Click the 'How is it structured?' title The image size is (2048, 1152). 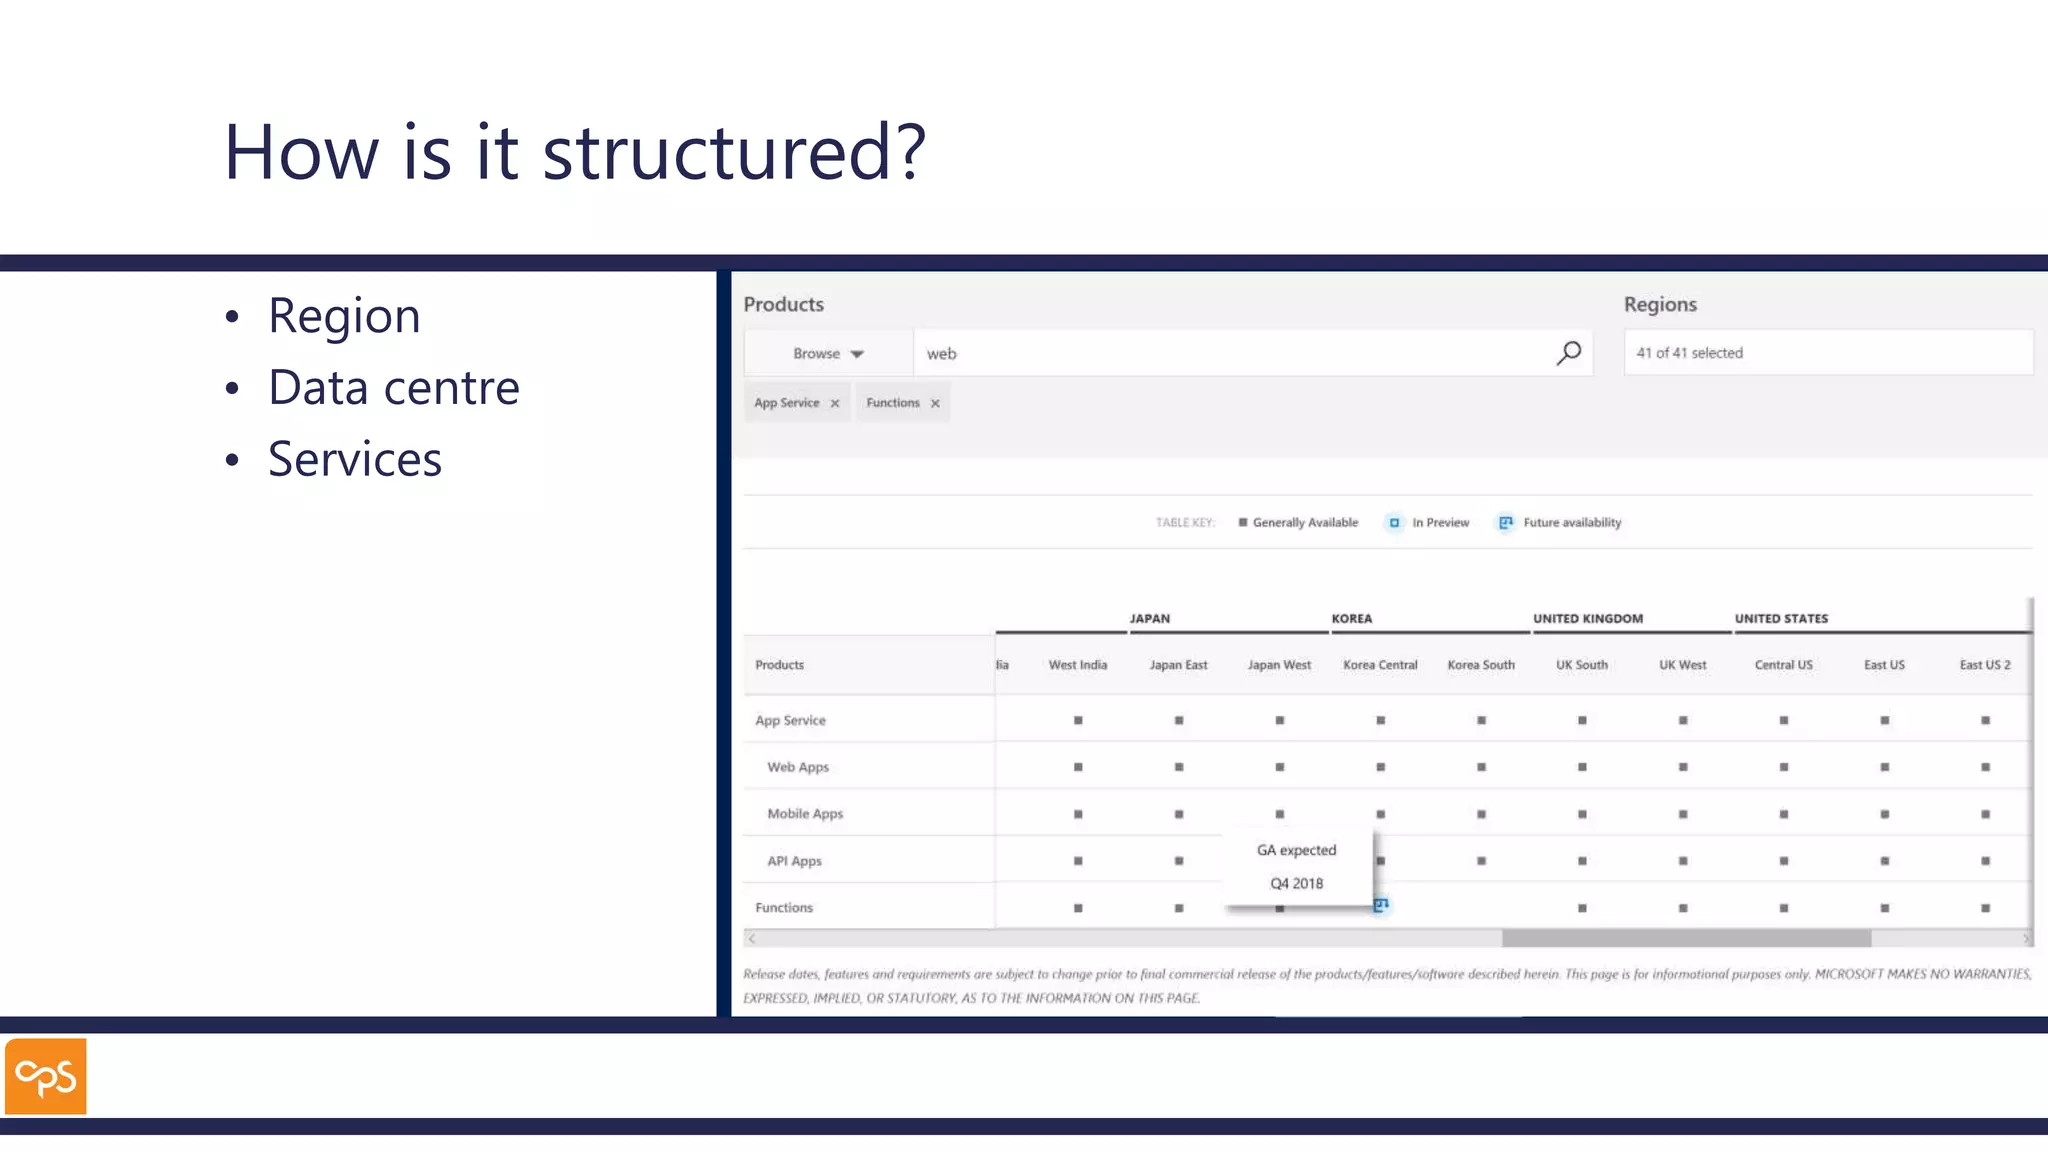[575, 152]
